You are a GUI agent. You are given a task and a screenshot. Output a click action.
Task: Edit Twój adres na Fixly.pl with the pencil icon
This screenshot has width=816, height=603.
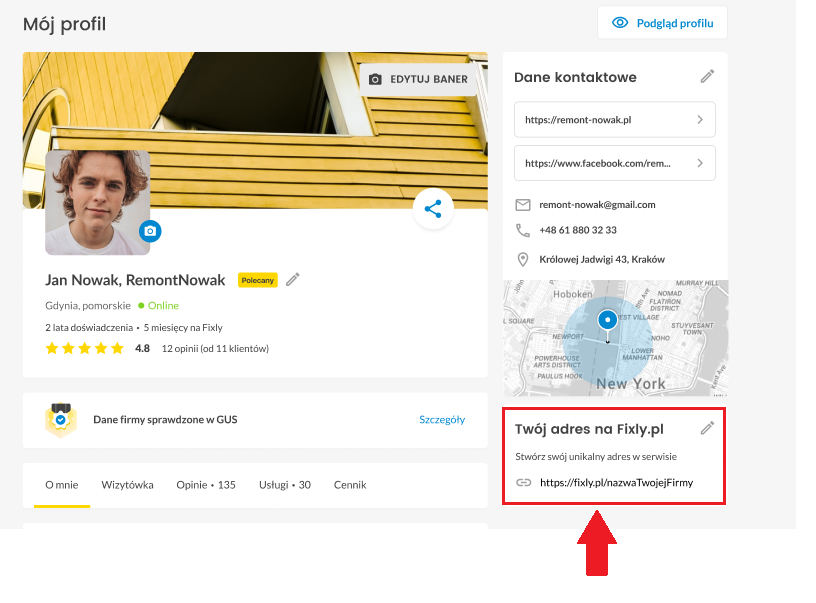707,428
